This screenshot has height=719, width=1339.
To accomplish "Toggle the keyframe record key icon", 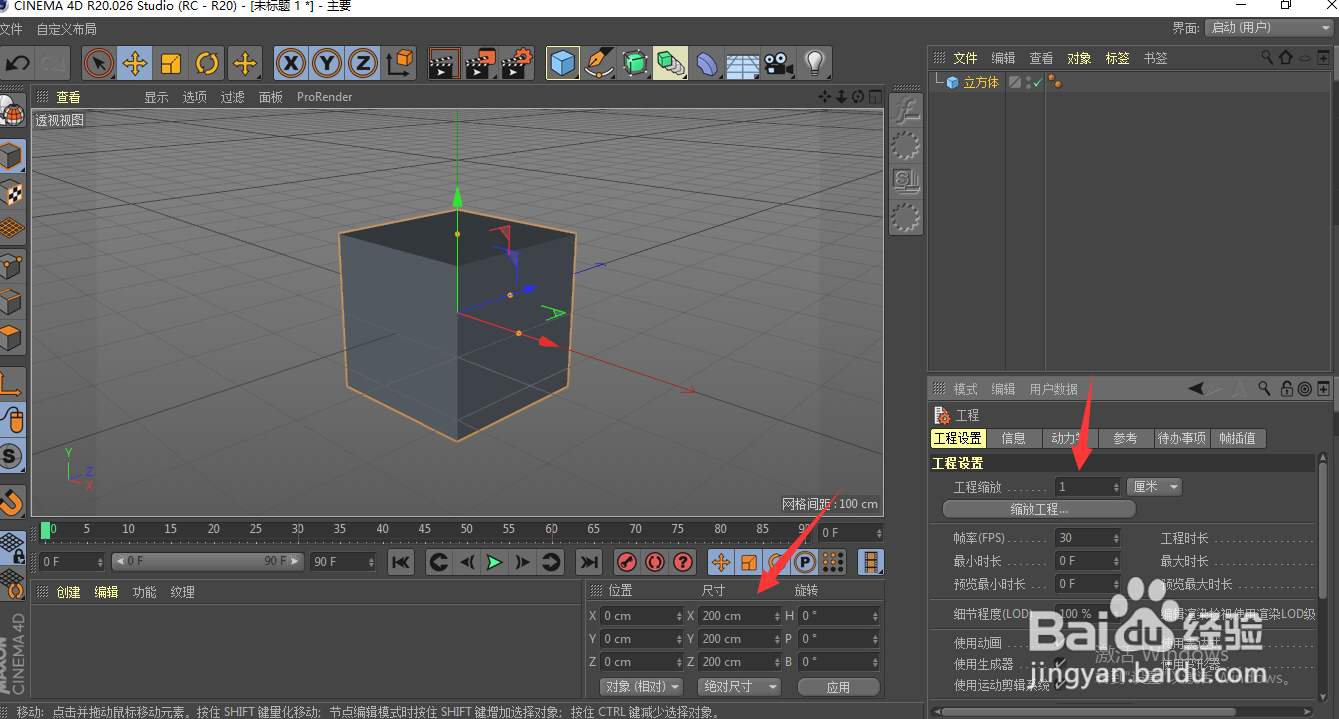I will pos(625,562).
